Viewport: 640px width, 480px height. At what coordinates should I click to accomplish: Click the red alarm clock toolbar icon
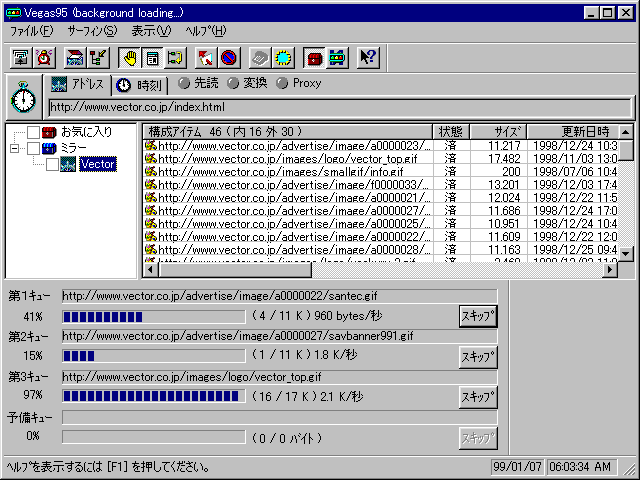click(44, 58)
